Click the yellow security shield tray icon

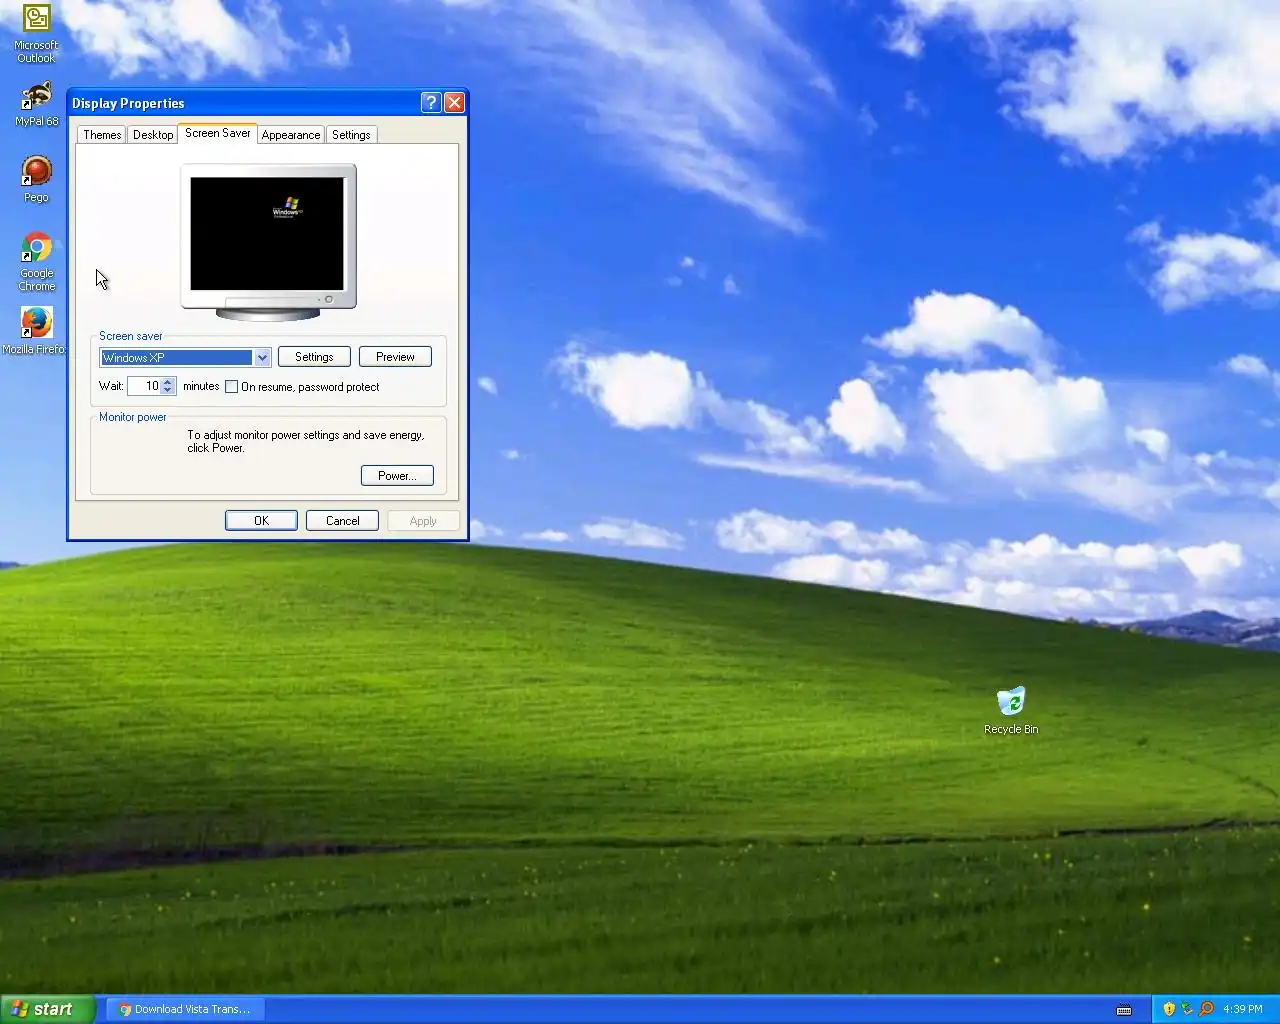pyautogui.click(x=1169, y=1009)
